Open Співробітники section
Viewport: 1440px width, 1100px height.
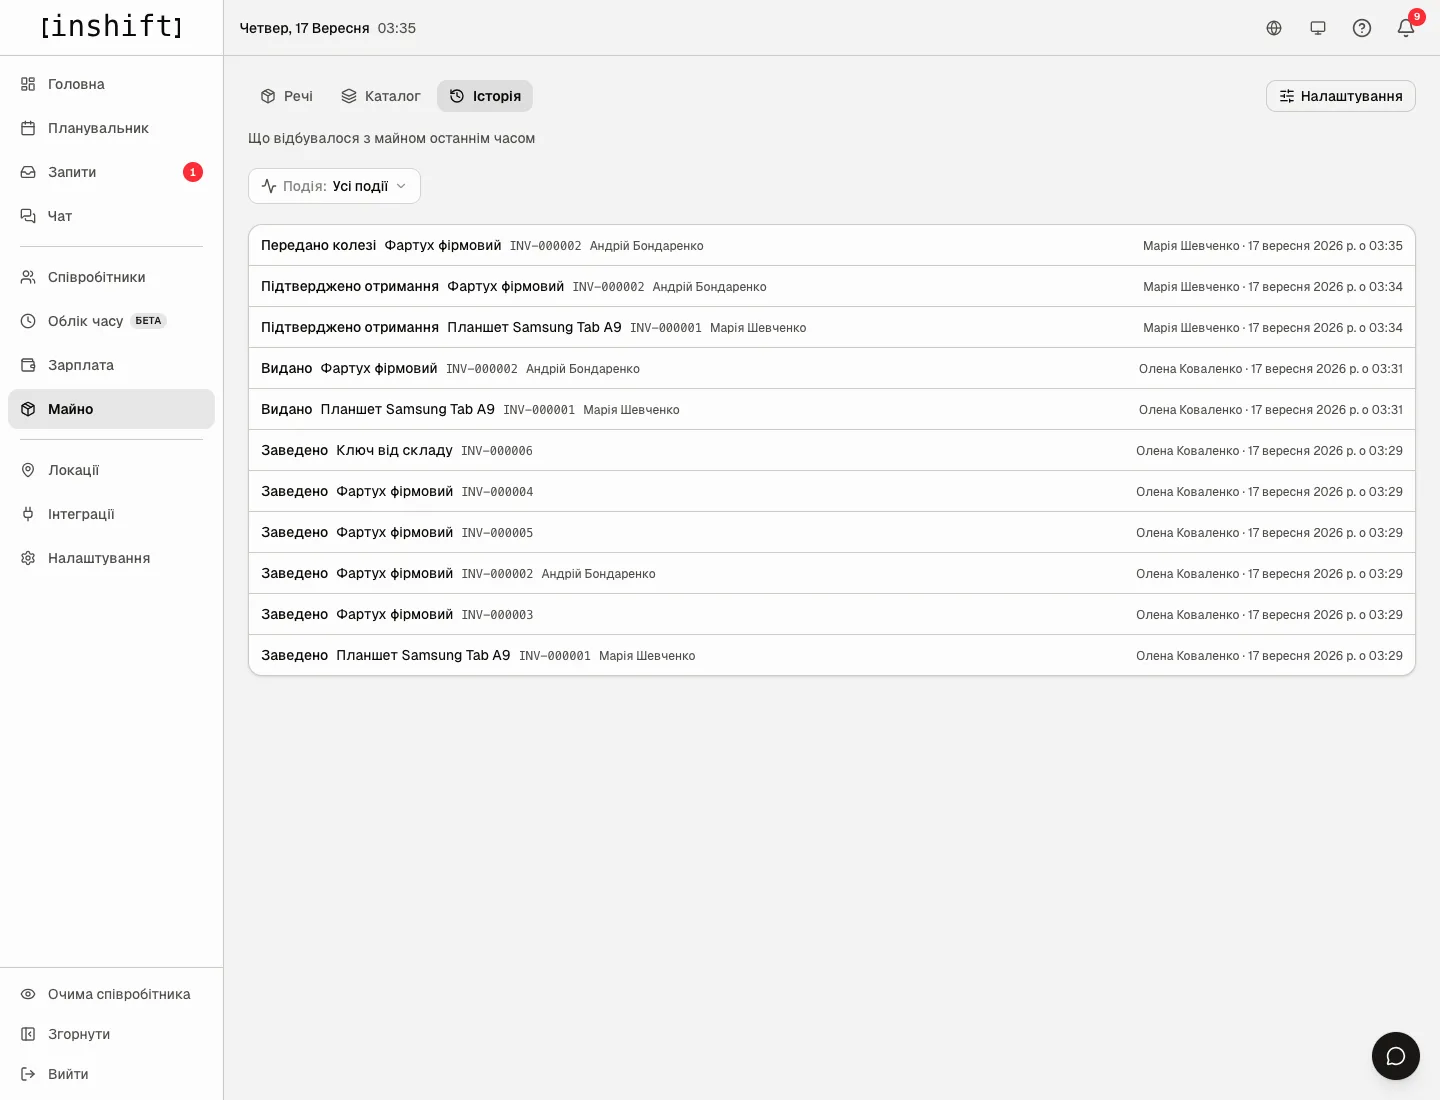click(x=111, y=277)
